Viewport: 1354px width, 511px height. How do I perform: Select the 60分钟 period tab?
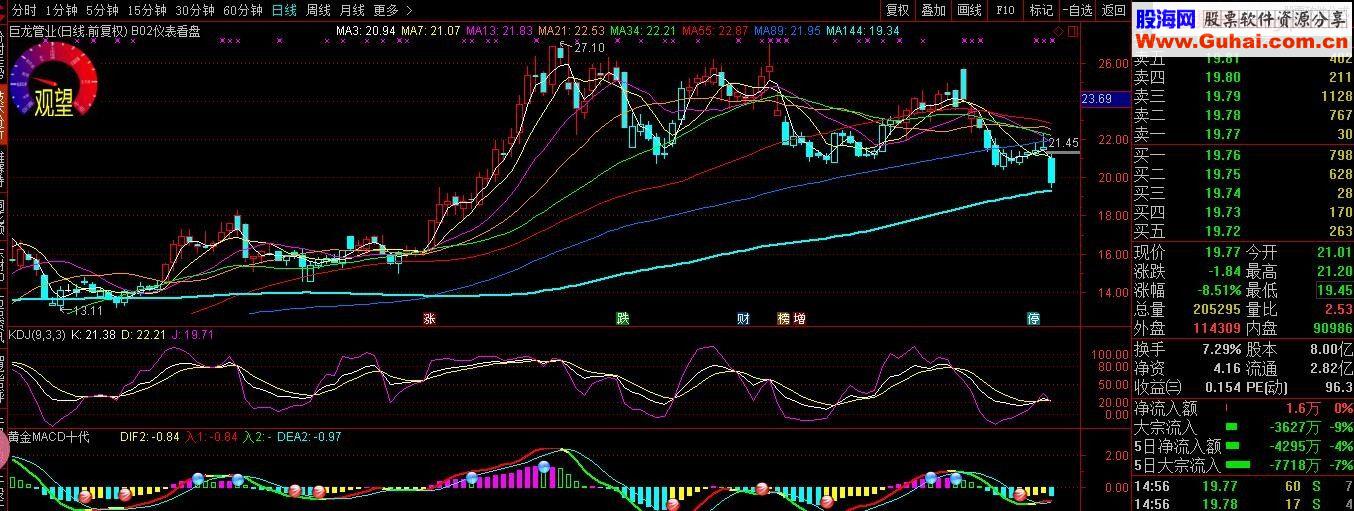tap(242, 10)
